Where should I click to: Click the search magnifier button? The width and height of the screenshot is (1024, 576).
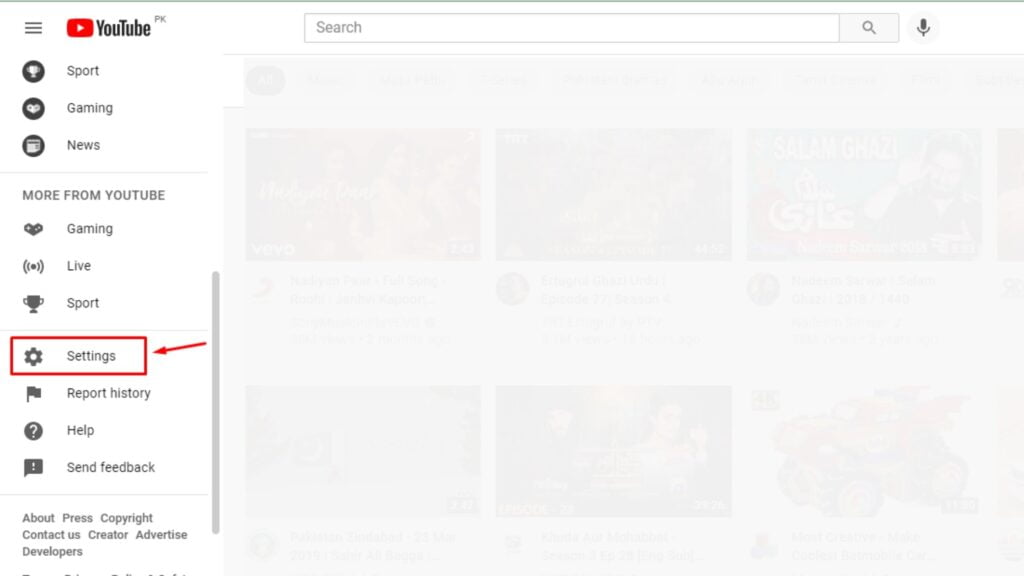(869, 27)
